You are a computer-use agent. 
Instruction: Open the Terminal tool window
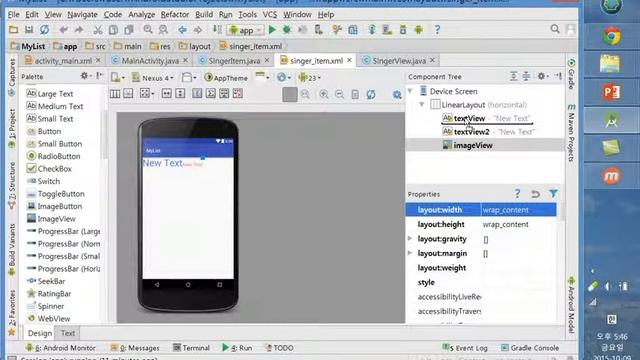pyautogui.click(x=191, y=348)
